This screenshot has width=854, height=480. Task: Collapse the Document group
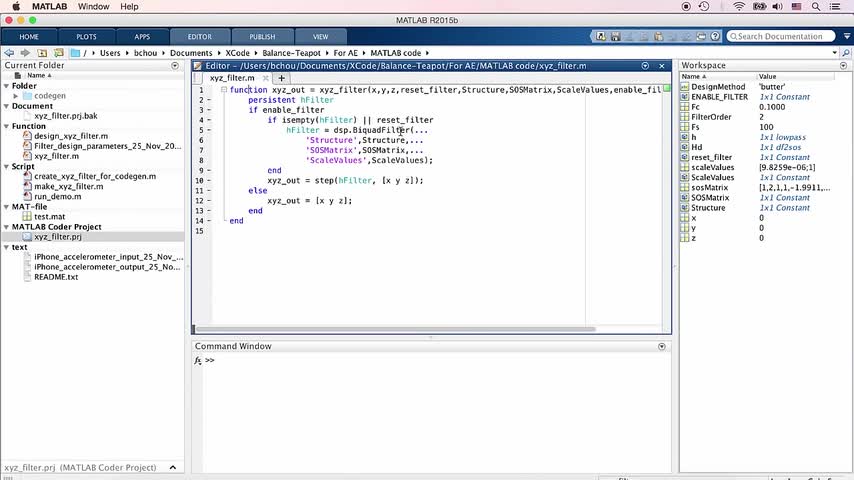tap(7, 106)
